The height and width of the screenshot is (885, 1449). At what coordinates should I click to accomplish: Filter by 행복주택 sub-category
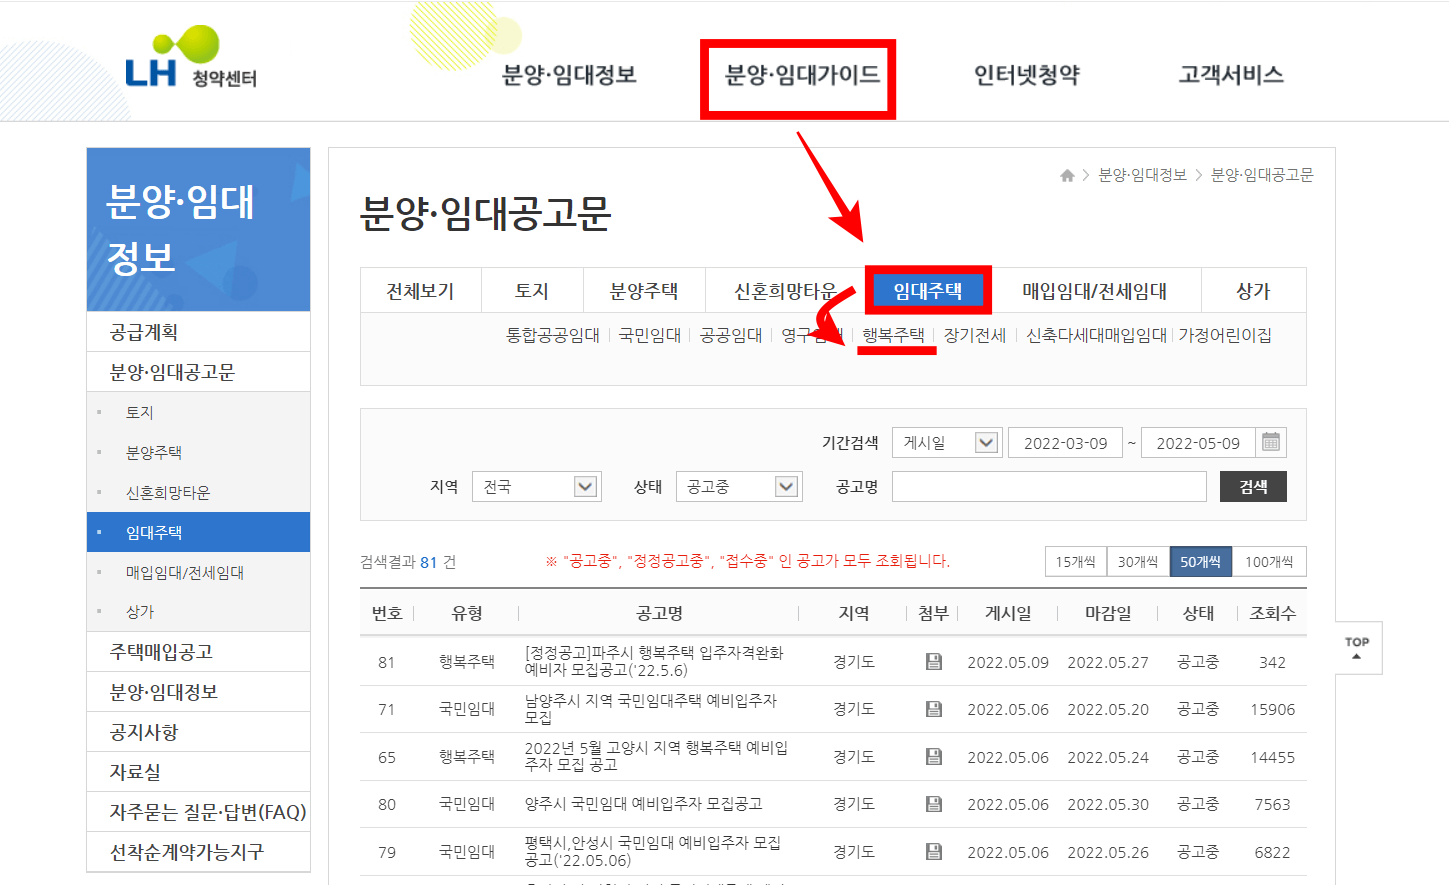coord(893,335)
